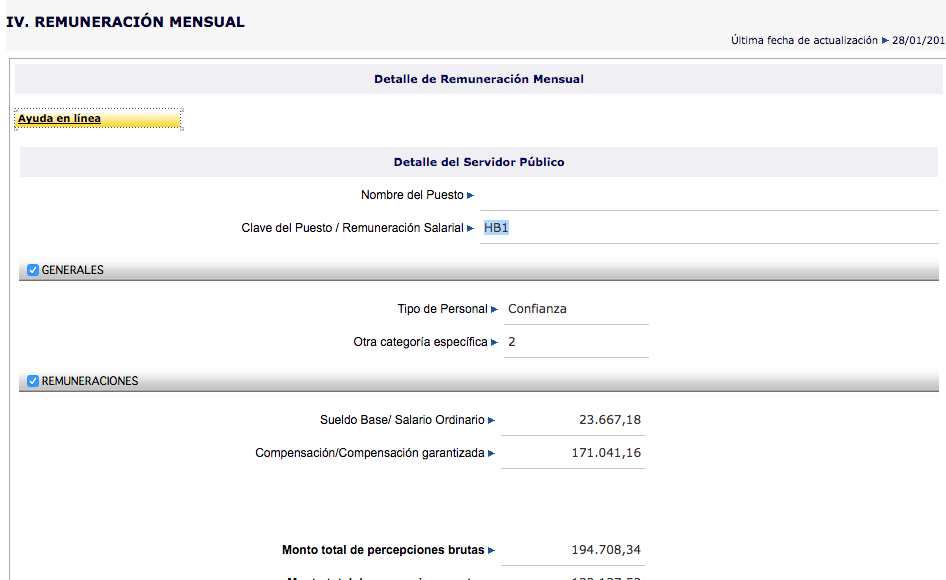Click the arrow next to Clave del Puesto
946x580 pixels.
[471, 228]
